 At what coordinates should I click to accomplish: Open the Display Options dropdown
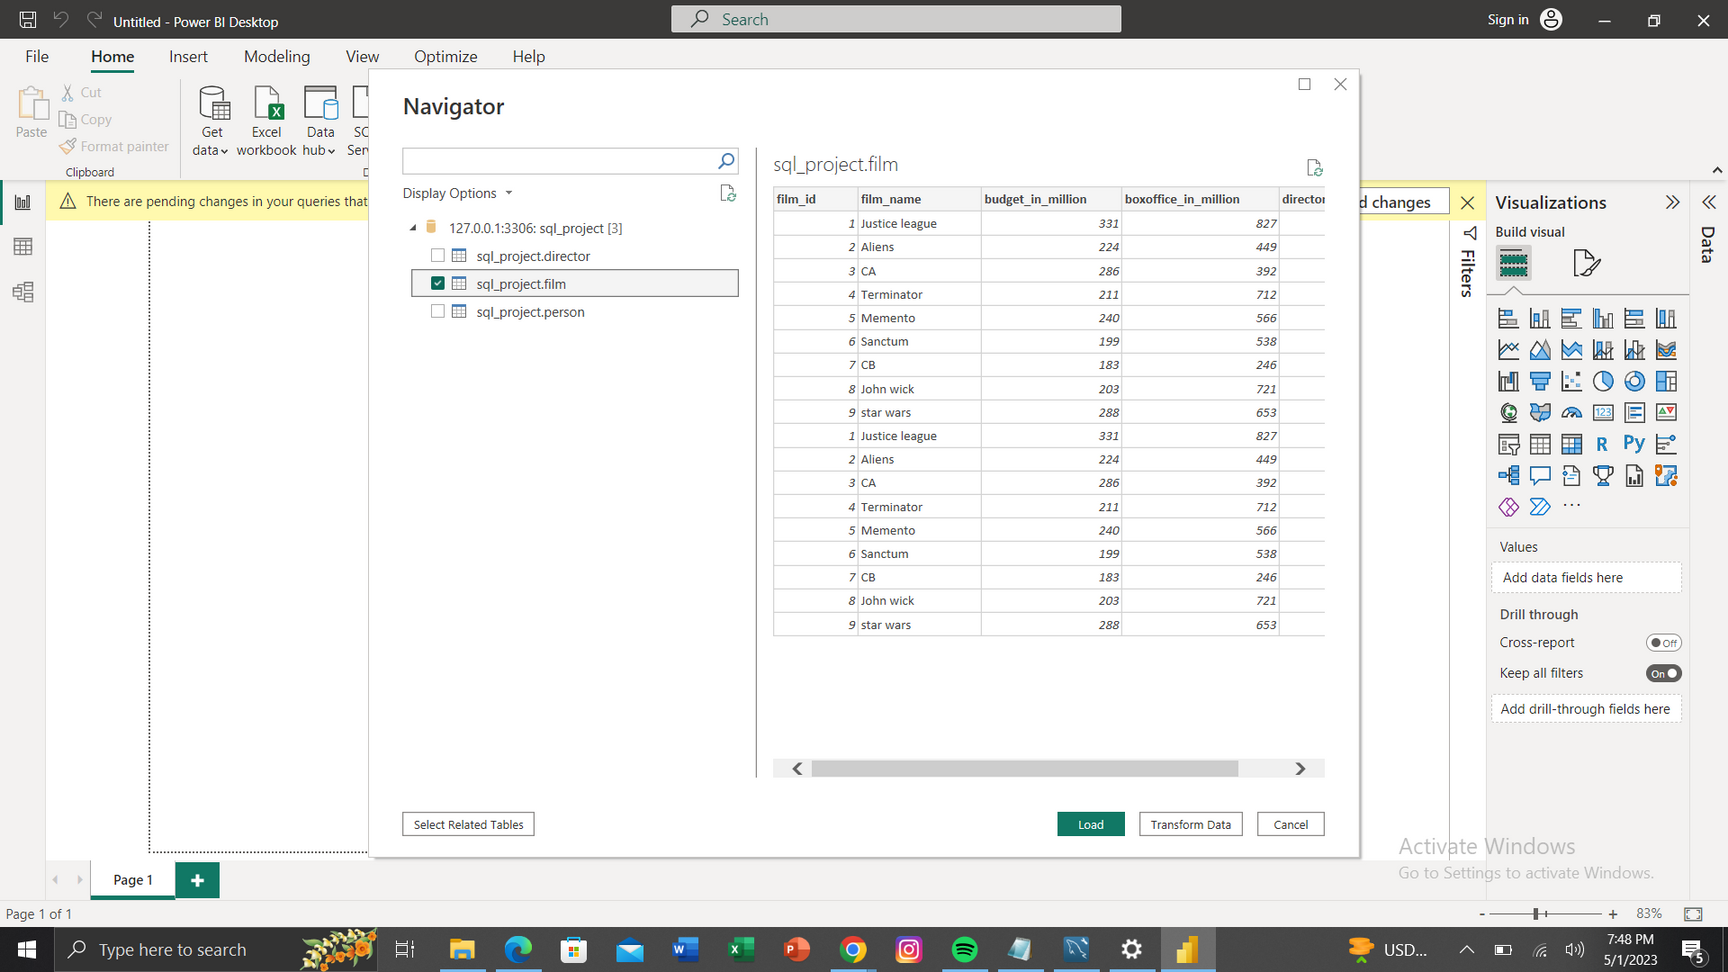coord(458,193)
